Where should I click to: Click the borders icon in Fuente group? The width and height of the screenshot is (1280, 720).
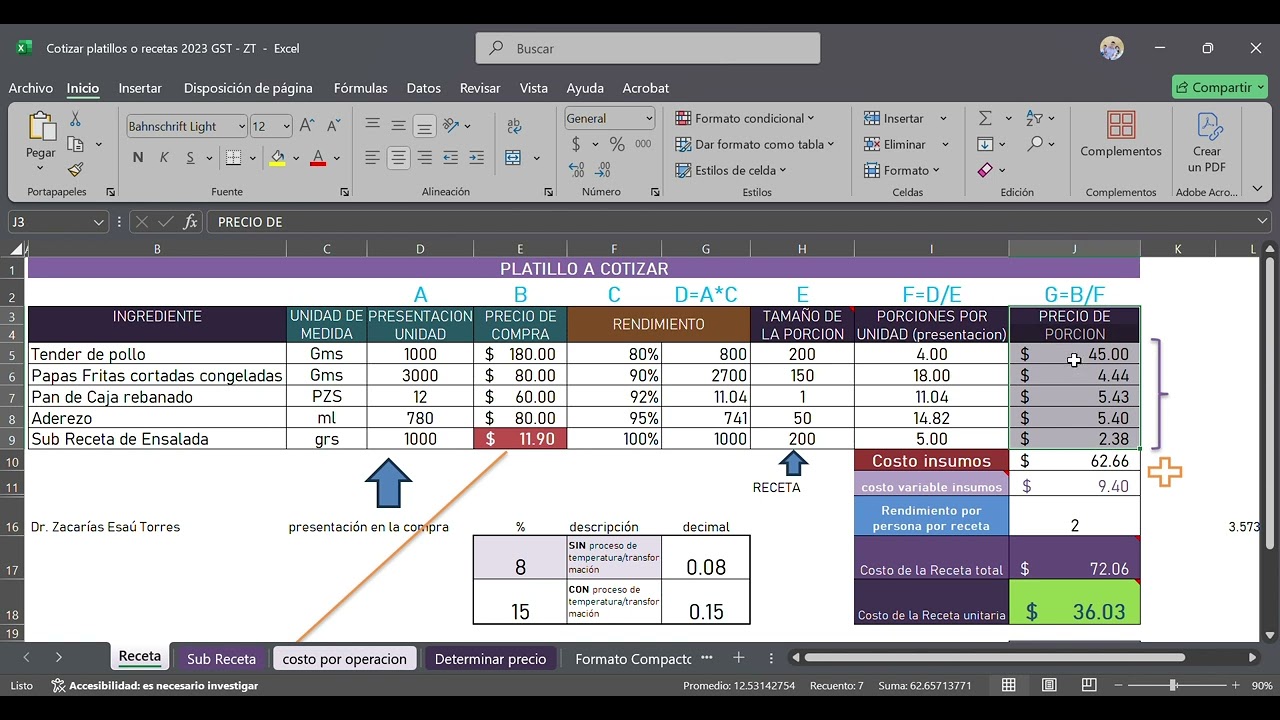point(233,158)
